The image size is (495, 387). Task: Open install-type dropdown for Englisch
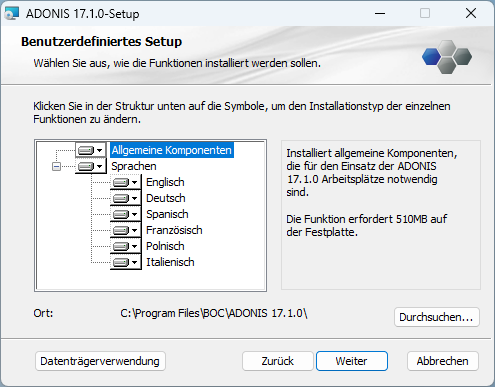coord(126,182)
